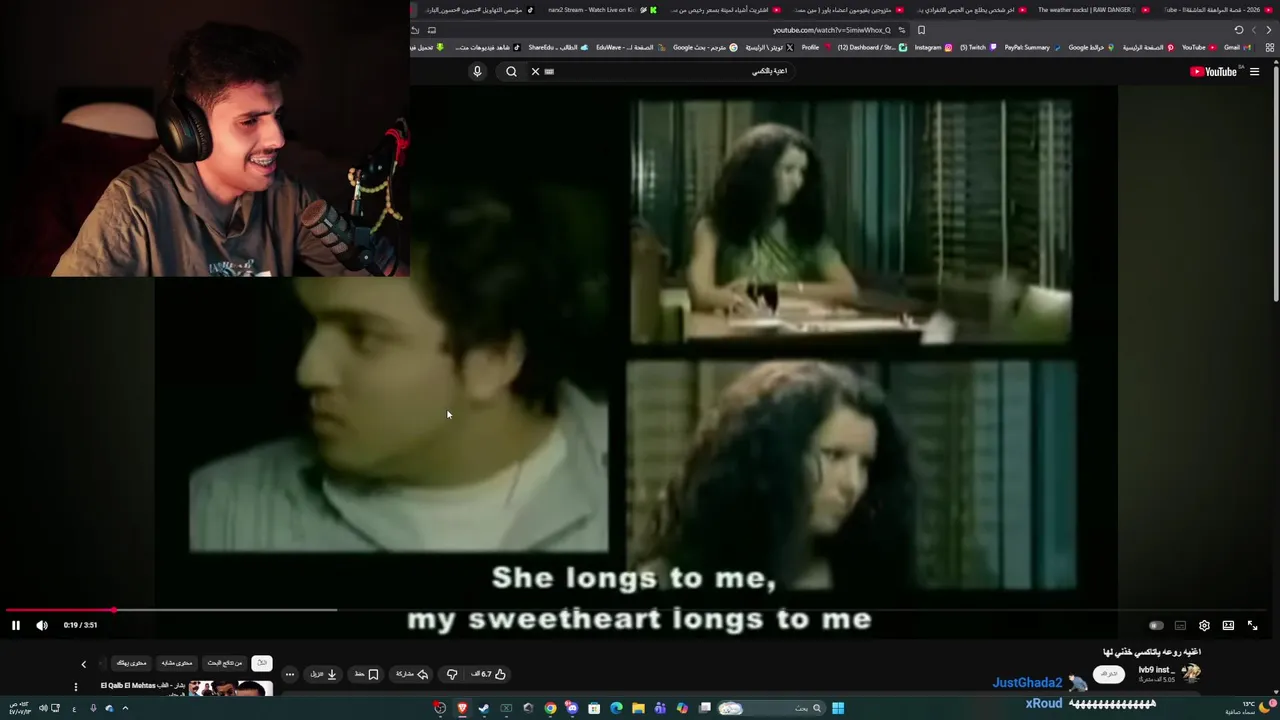1280x720 pixels.
Task: Pause the YouTube video
Action: (x=16, y=625)
